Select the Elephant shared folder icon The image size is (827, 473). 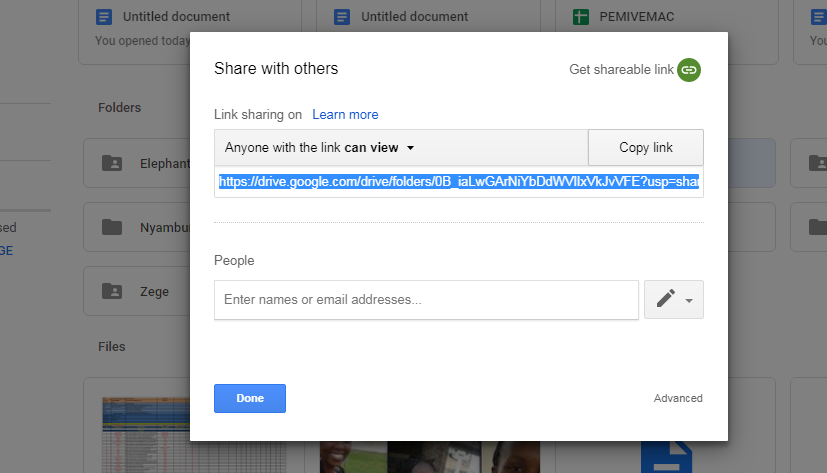(x=112, y=163)
